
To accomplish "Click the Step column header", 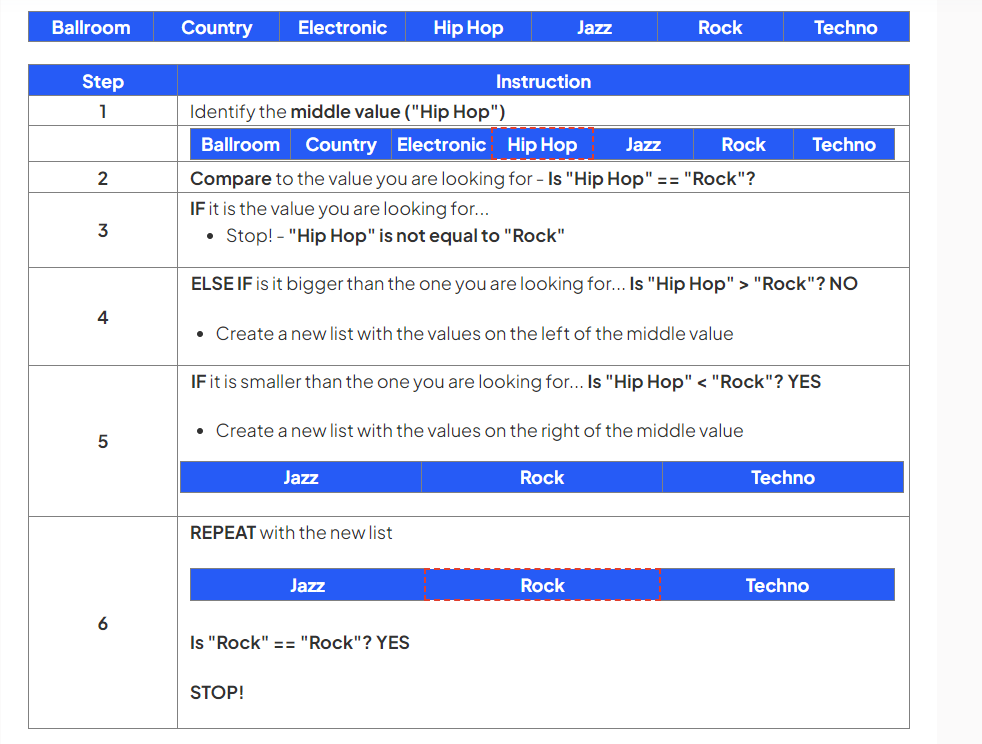I will (103, 81).
